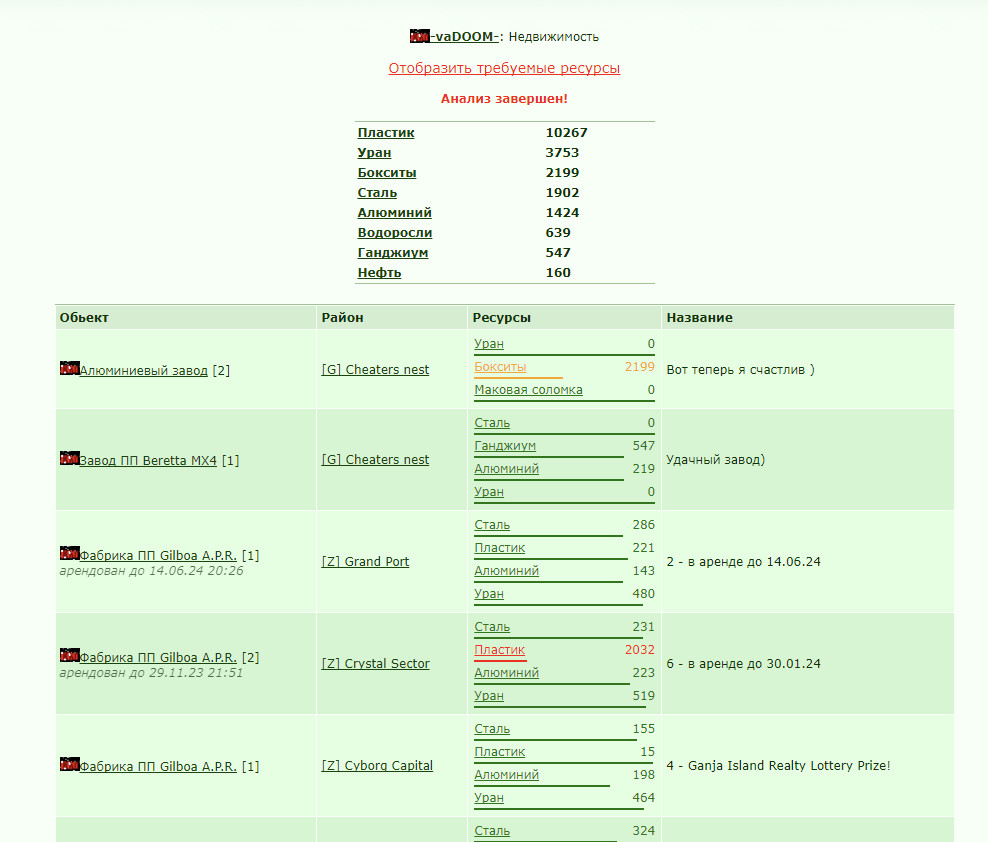Click Пластик total value 10267
The height and width of the screenshot is (842, 988).
[x=566, y=133]
